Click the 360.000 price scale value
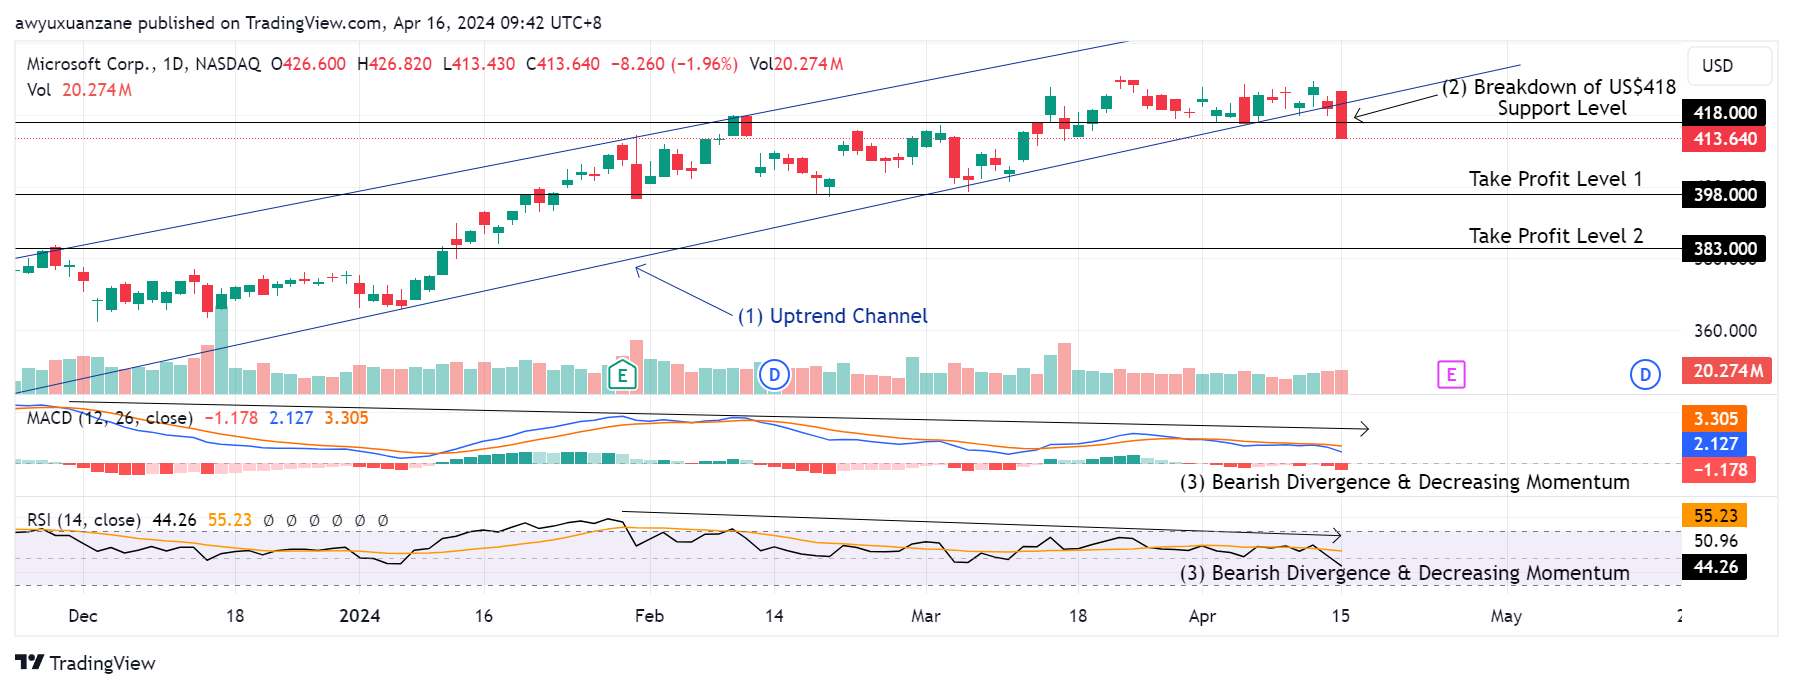1793x689 pixels. point(1725,331)
